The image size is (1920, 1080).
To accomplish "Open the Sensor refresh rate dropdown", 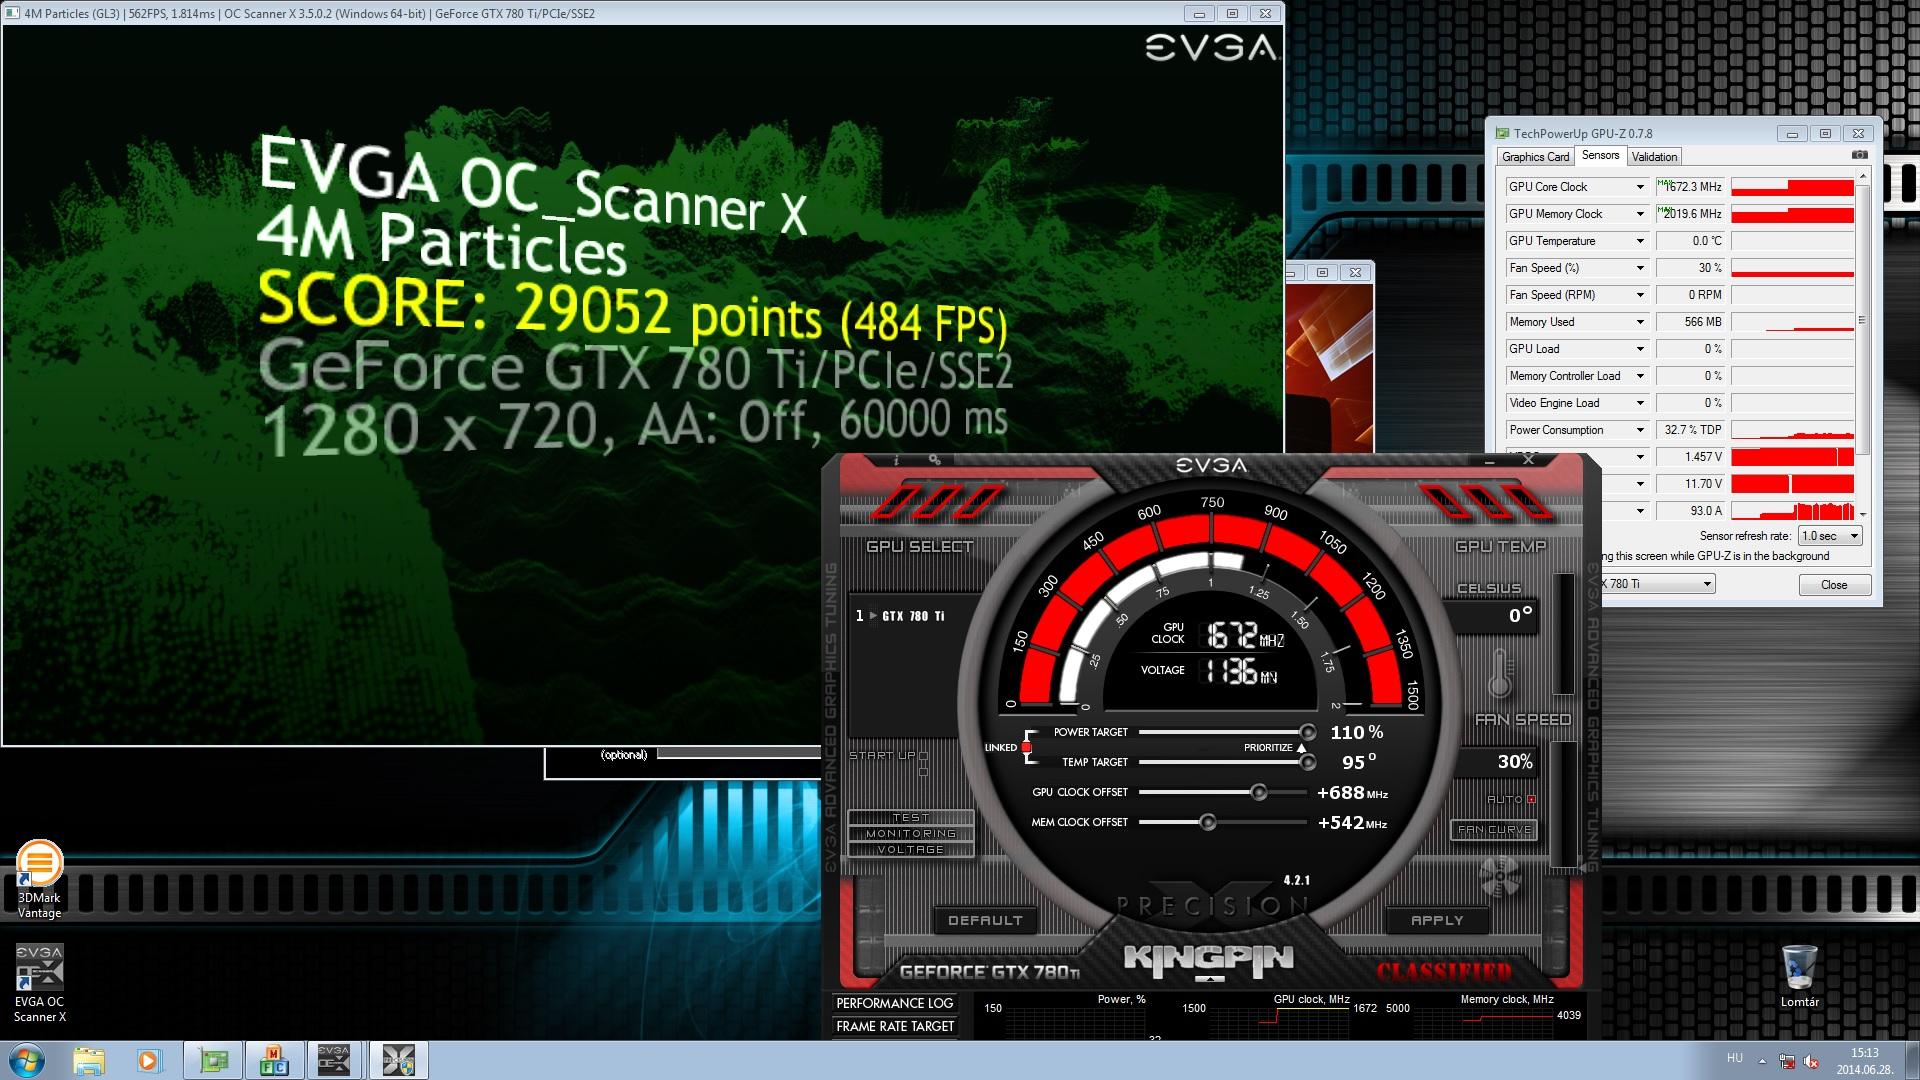I will click(x=1830, y=536).
